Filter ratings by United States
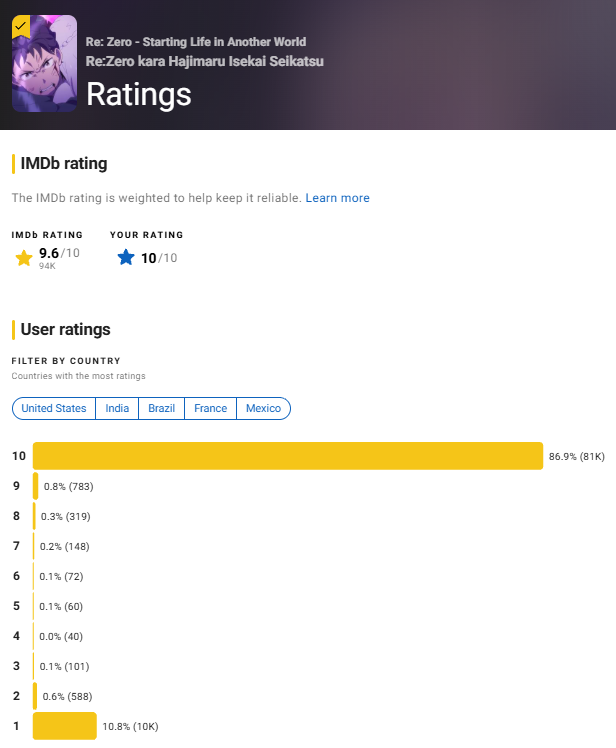Image resolution: width=616 pixels, height=748 pixels. pos(54,408)
